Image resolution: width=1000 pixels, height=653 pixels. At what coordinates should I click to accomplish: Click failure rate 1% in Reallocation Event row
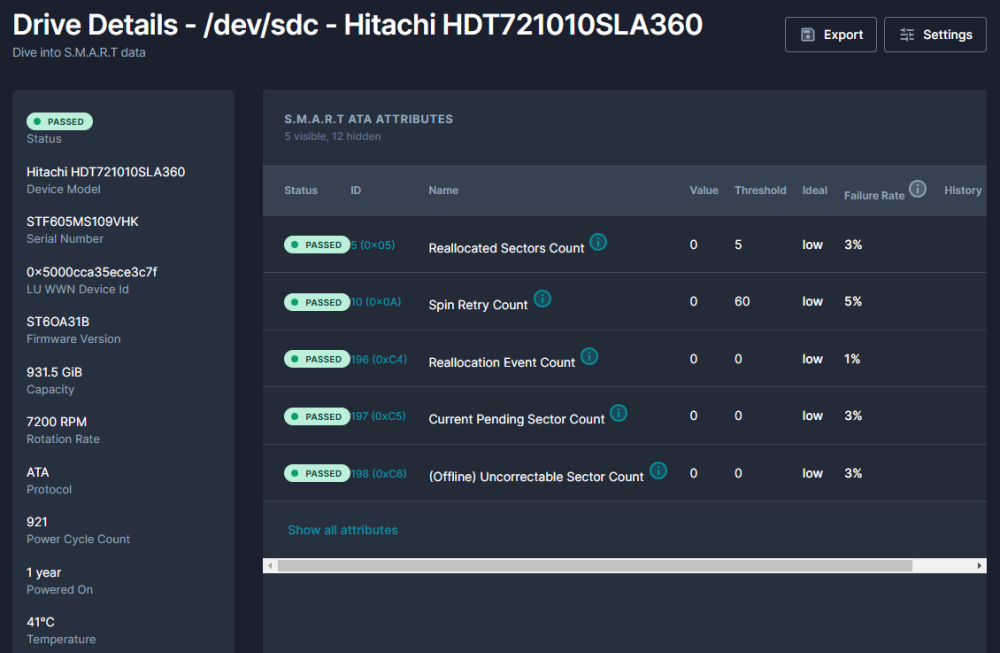(x=852, y=358)
